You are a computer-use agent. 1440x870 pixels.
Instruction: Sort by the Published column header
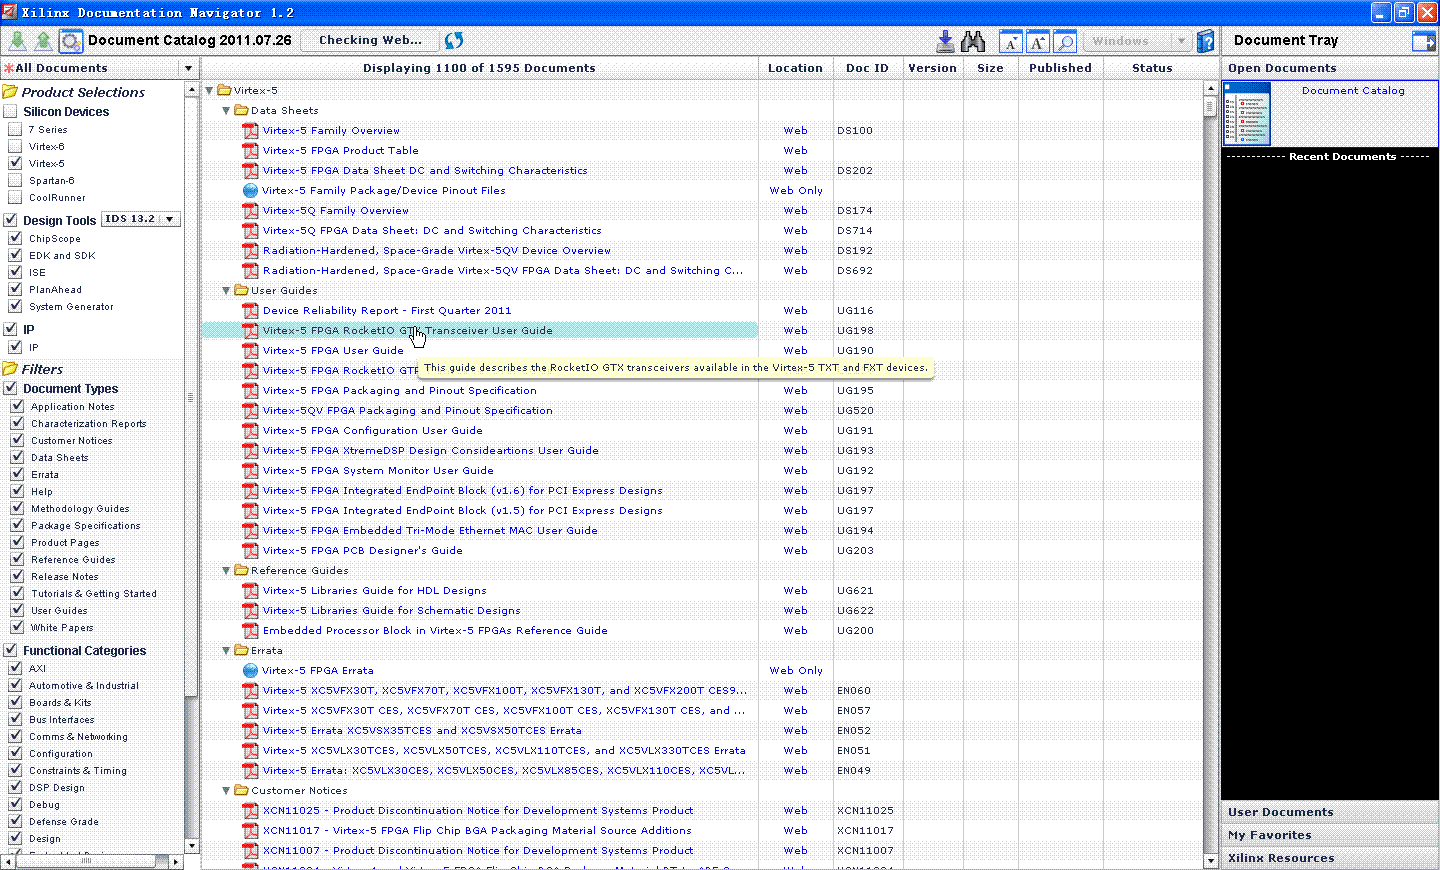tap(1060, 68)
